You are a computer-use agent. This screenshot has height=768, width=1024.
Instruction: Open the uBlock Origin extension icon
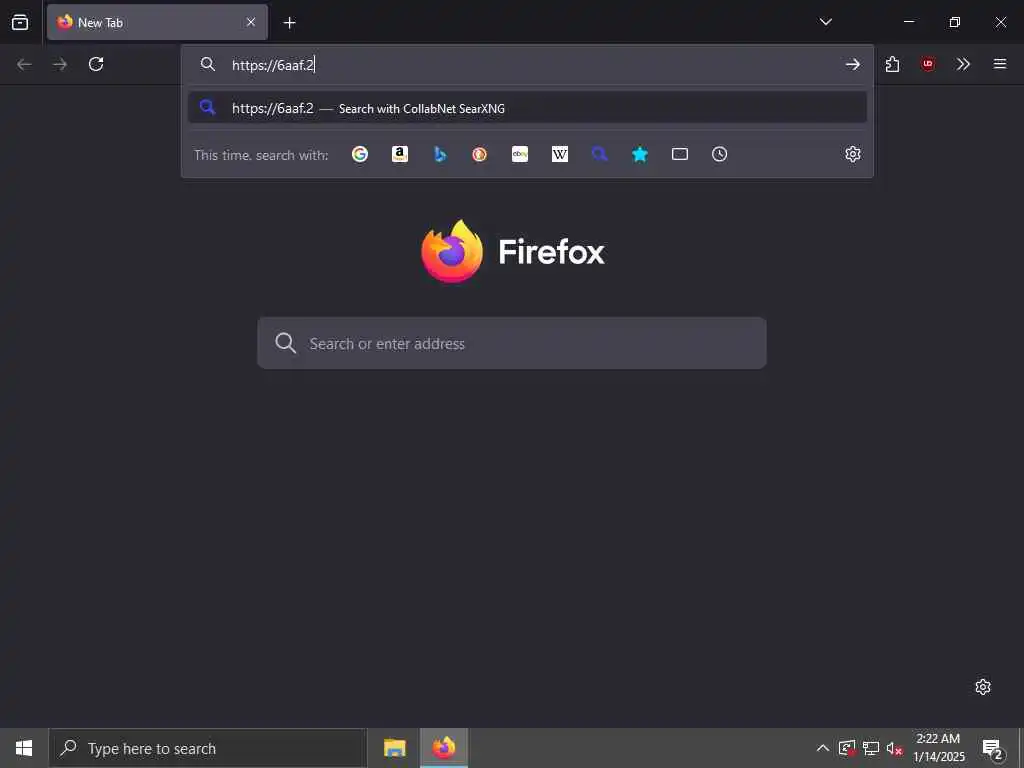pyautogui.click(x=928, y=64)
